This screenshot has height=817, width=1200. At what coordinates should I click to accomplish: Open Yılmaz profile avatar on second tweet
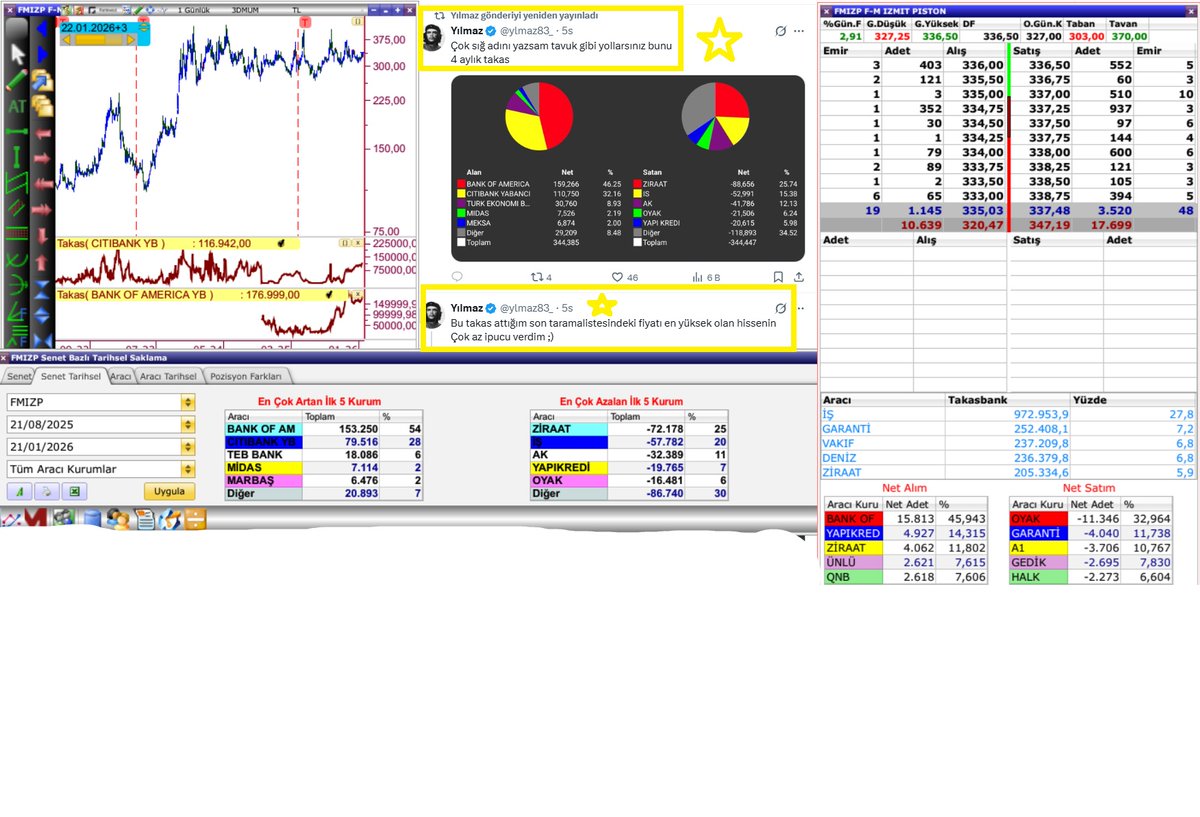(432, 315)
